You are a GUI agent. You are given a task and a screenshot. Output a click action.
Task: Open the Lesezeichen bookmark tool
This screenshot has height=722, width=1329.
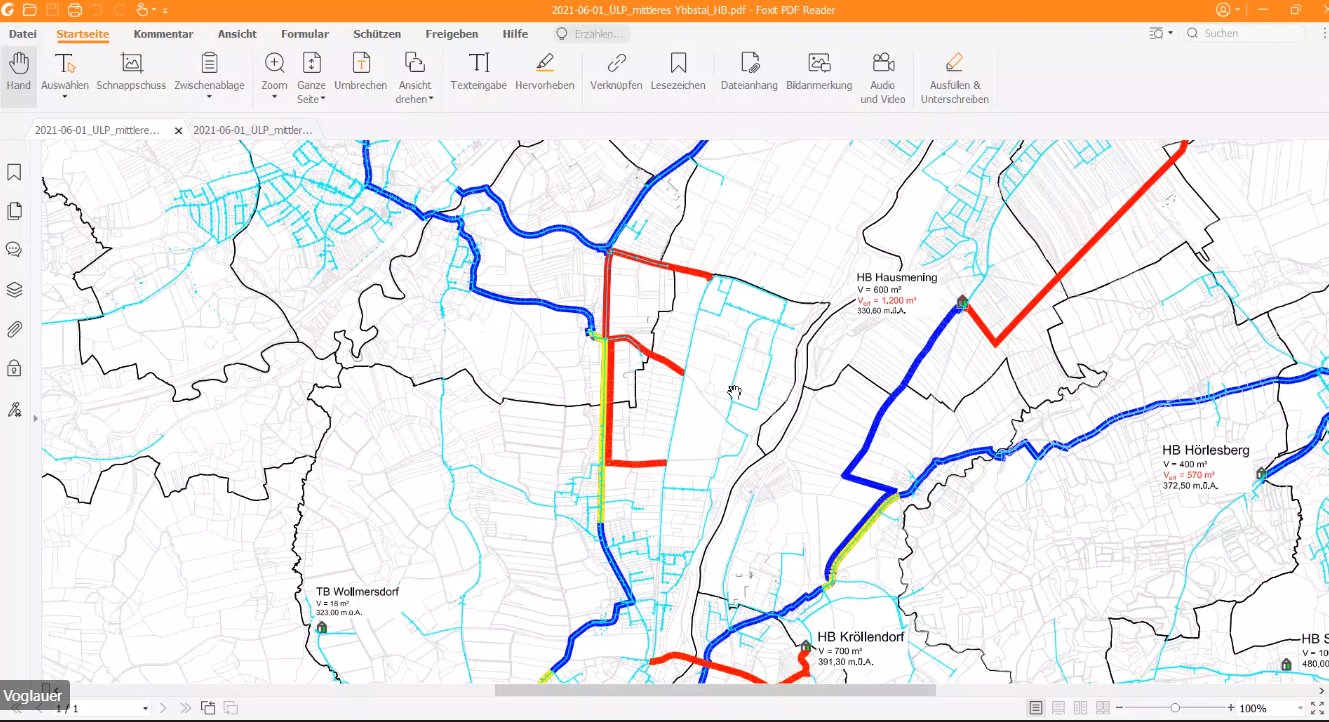click(x=678, y=73)
